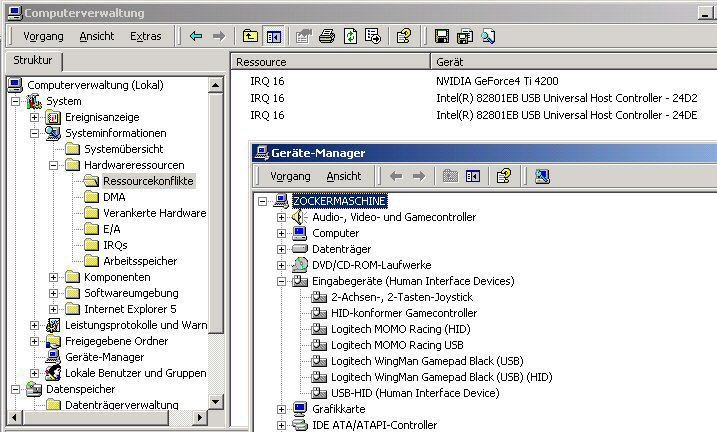The height and width of the screenshot is (432, 717).
Task: Expand the Internet Explorer 5 folder
Action: 54,309
